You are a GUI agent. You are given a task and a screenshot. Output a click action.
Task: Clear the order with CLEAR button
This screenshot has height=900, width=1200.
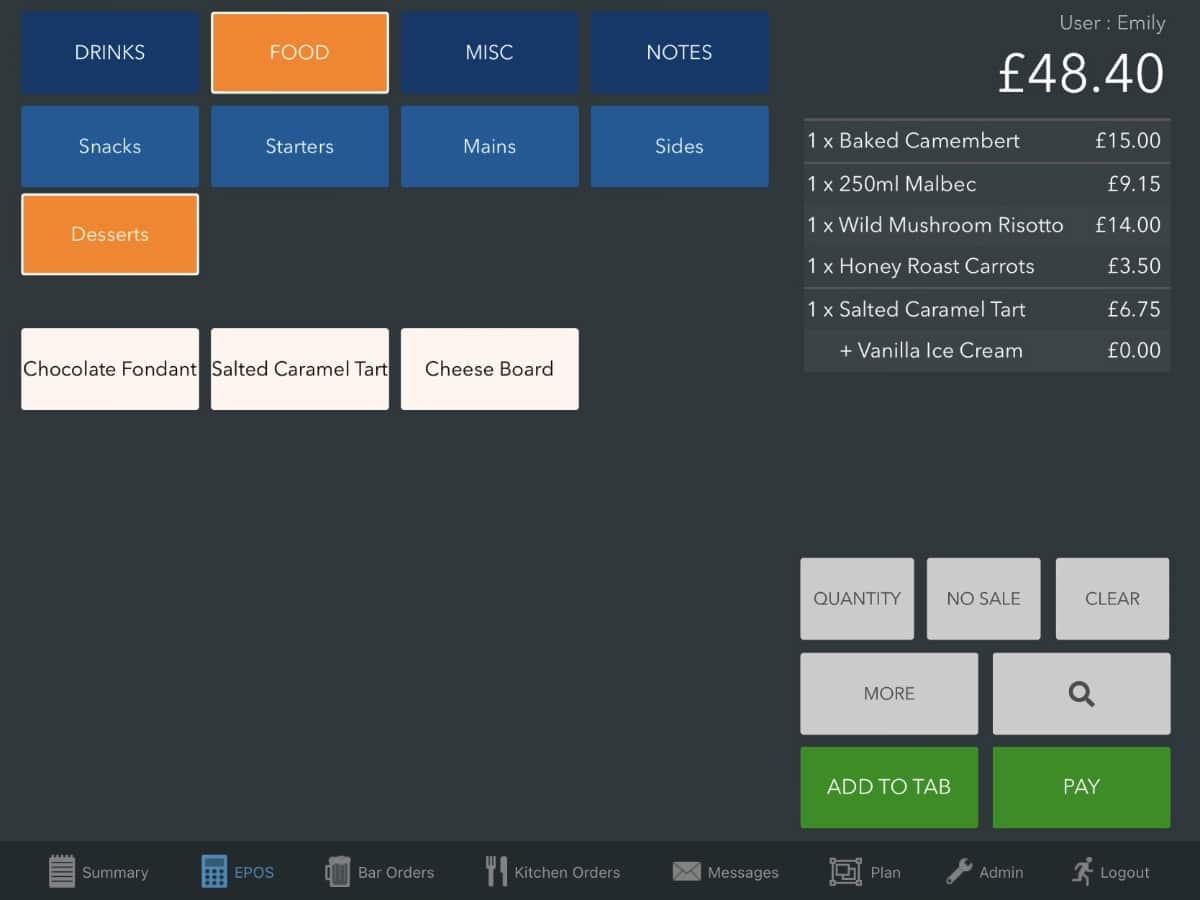click(1112, 599)
